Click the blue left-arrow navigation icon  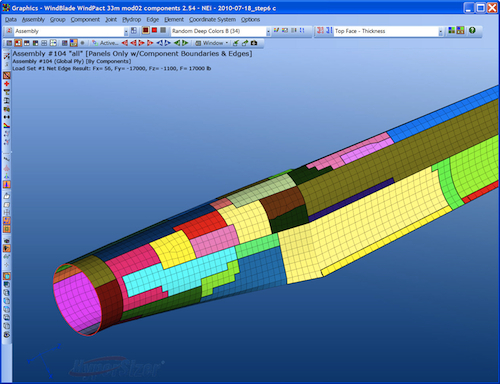(160, 43)
